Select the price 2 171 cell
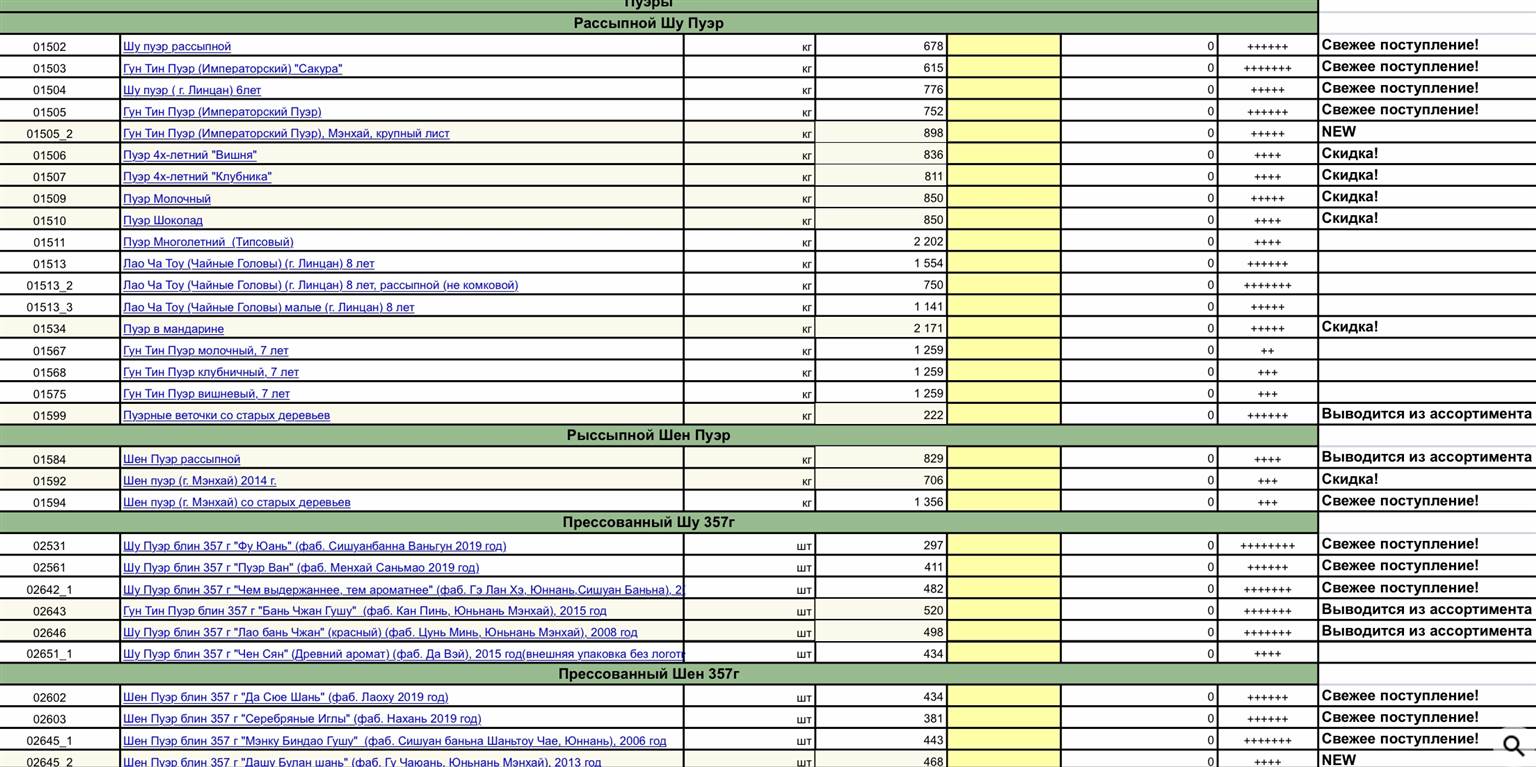The width and height of the screenshot is (1536, 767). point(881,329)
